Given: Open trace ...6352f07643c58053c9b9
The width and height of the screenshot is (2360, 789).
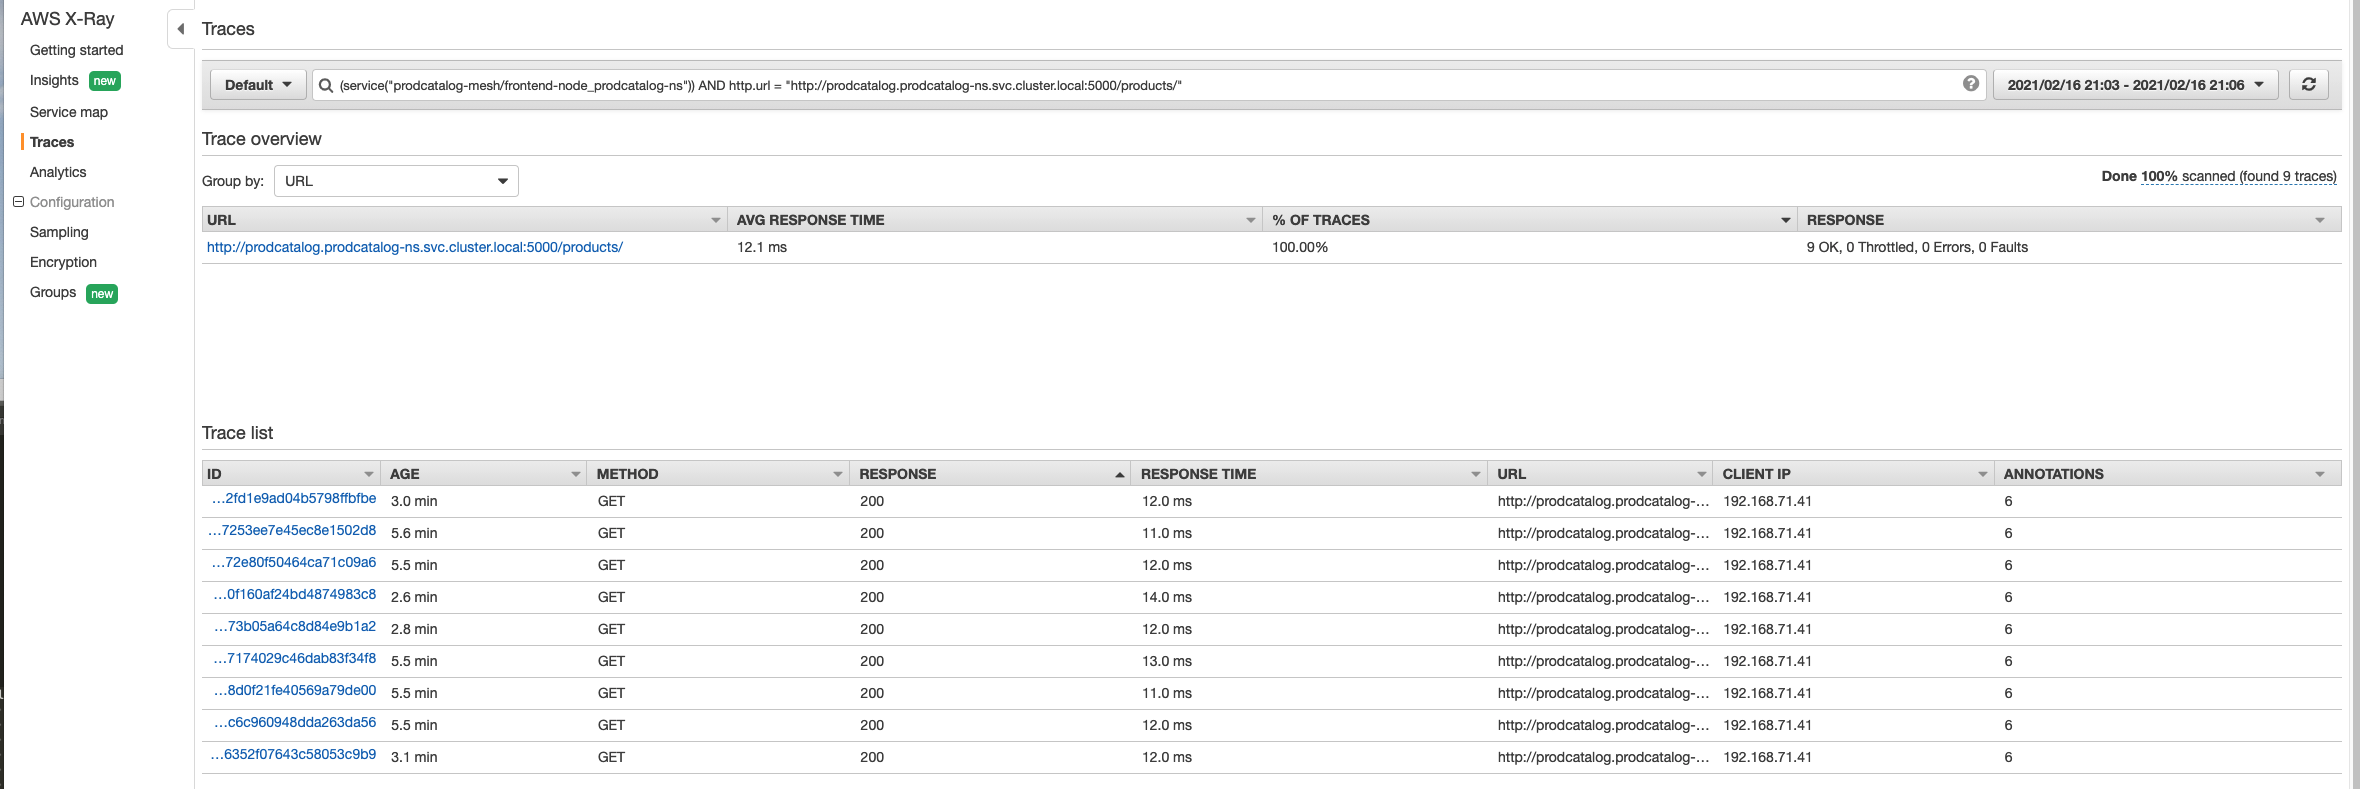Looking at the screenshot, I should point(293,754).
